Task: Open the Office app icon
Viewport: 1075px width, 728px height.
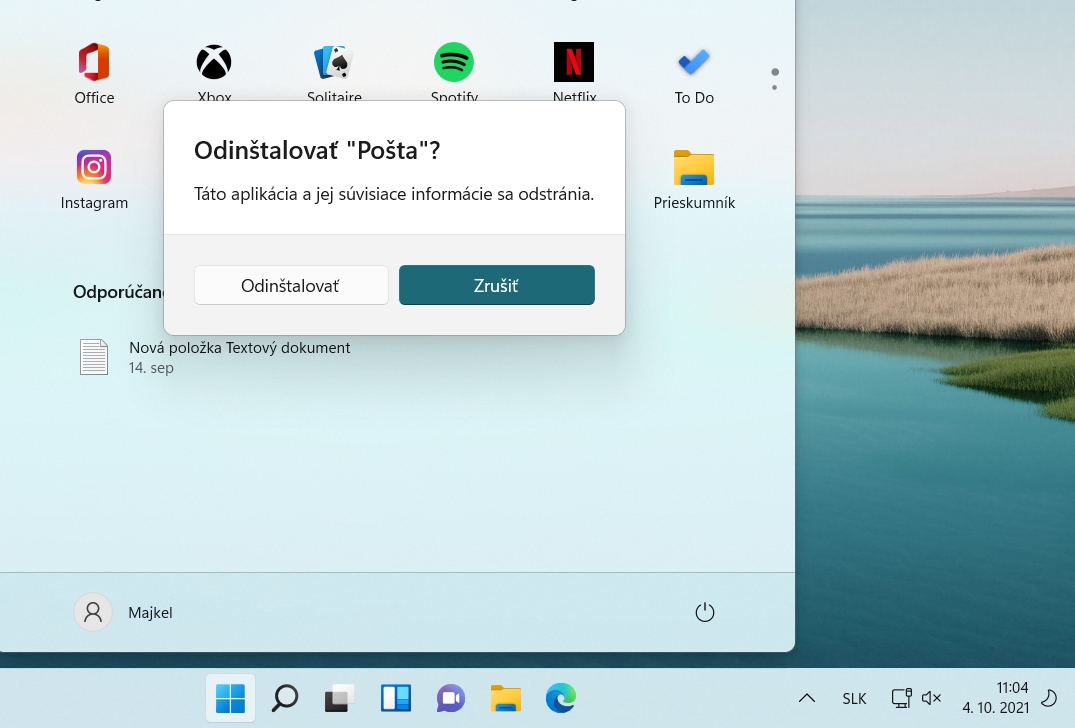Action: [x=94, y=64]
